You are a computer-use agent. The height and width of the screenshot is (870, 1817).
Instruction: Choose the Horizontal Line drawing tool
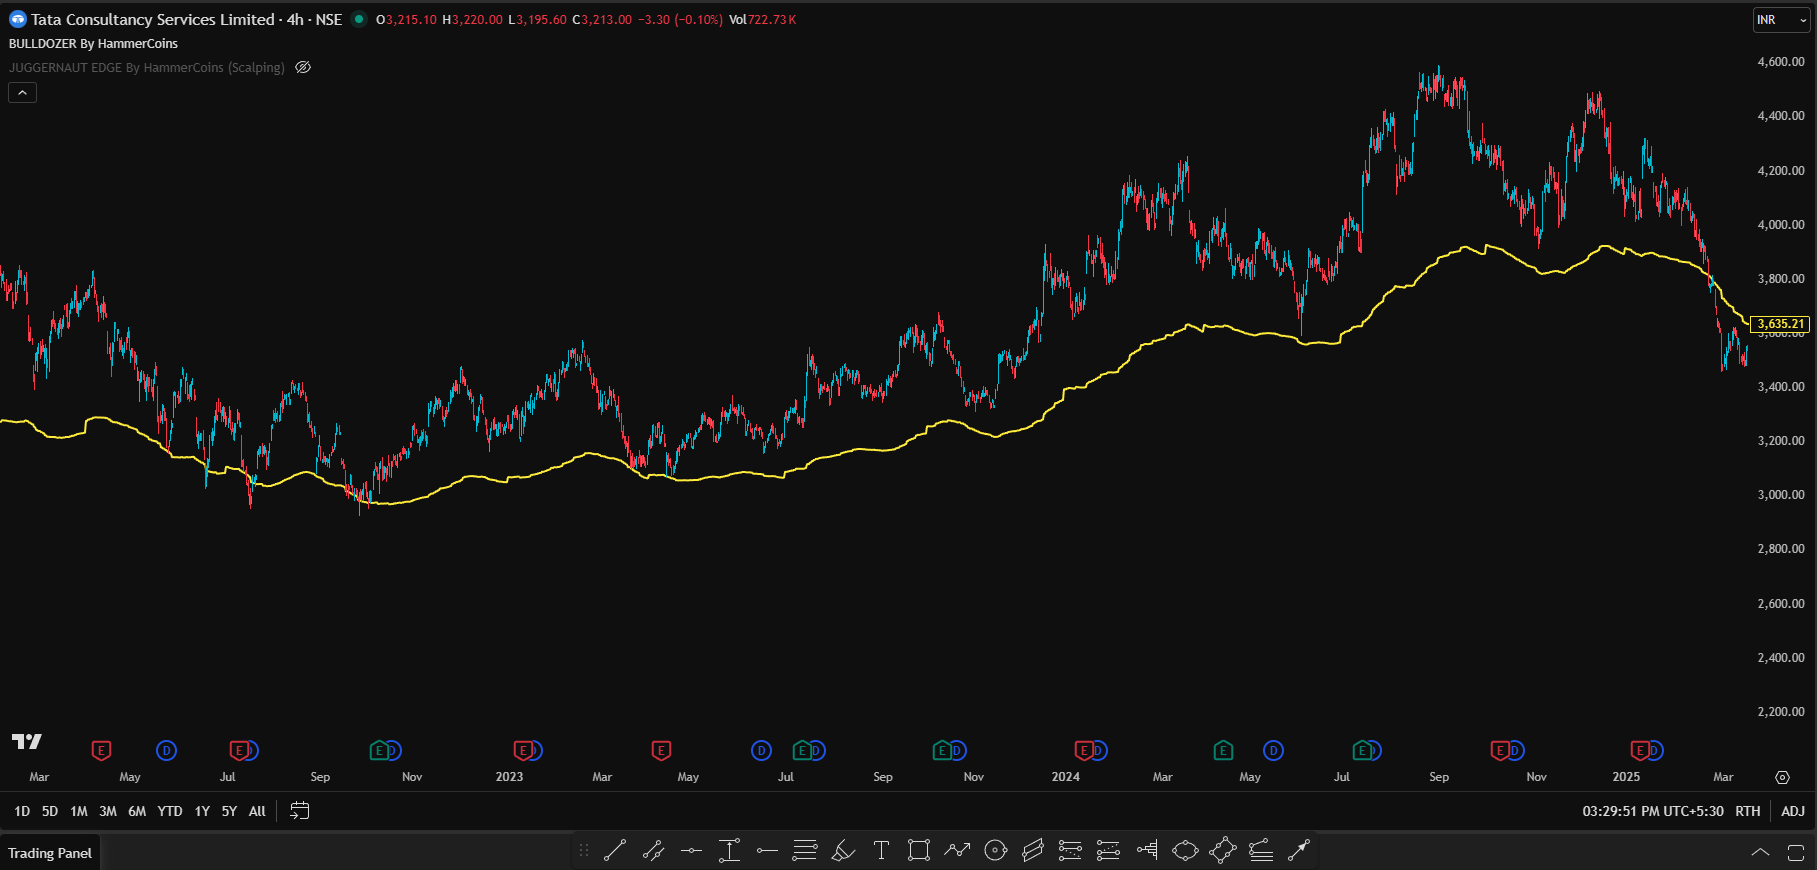coord(691,851)
